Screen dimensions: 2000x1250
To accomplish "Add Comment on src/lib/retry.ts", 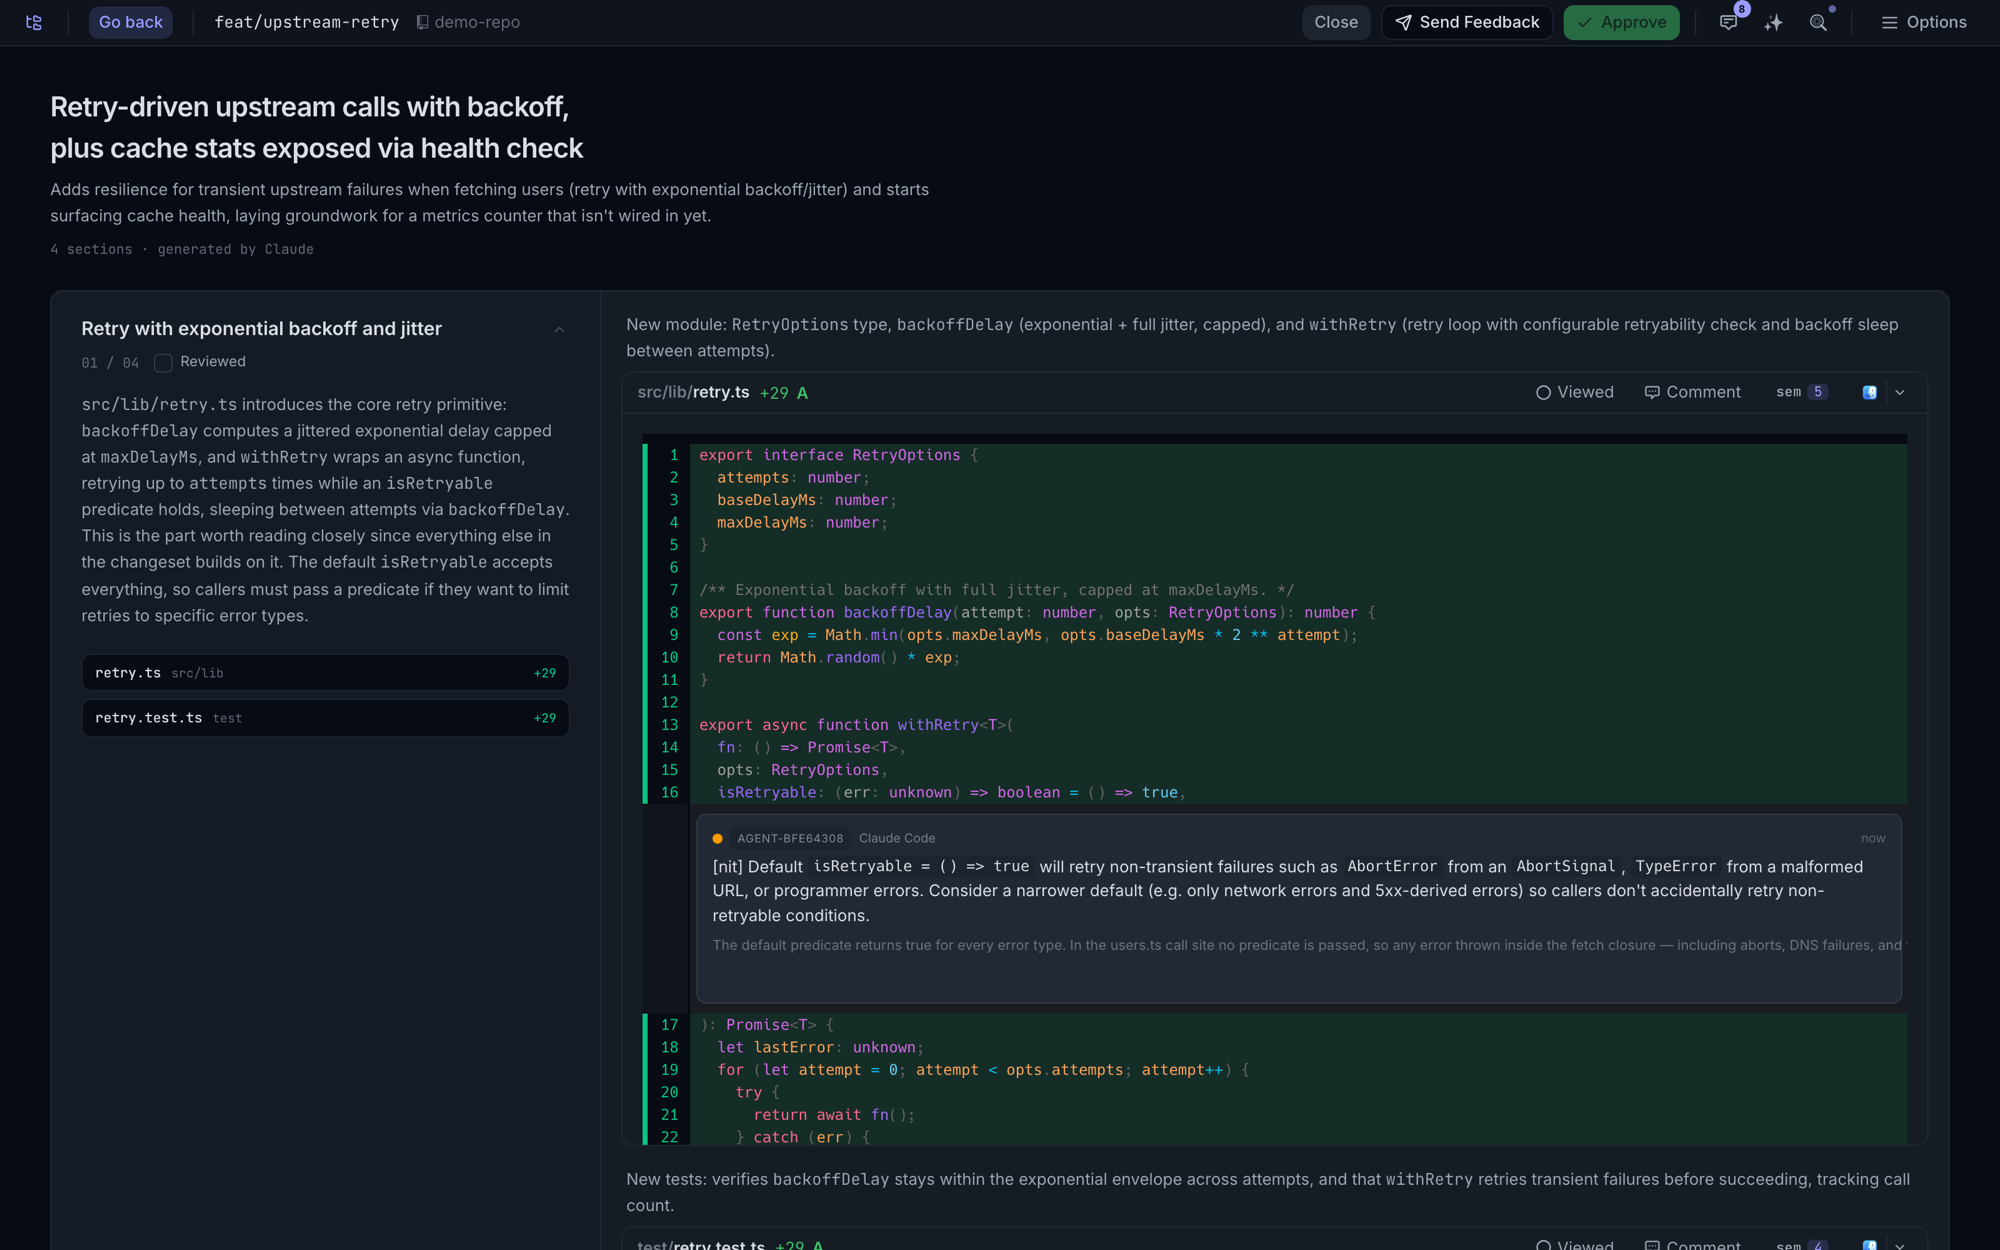I will click(1692, 392).
